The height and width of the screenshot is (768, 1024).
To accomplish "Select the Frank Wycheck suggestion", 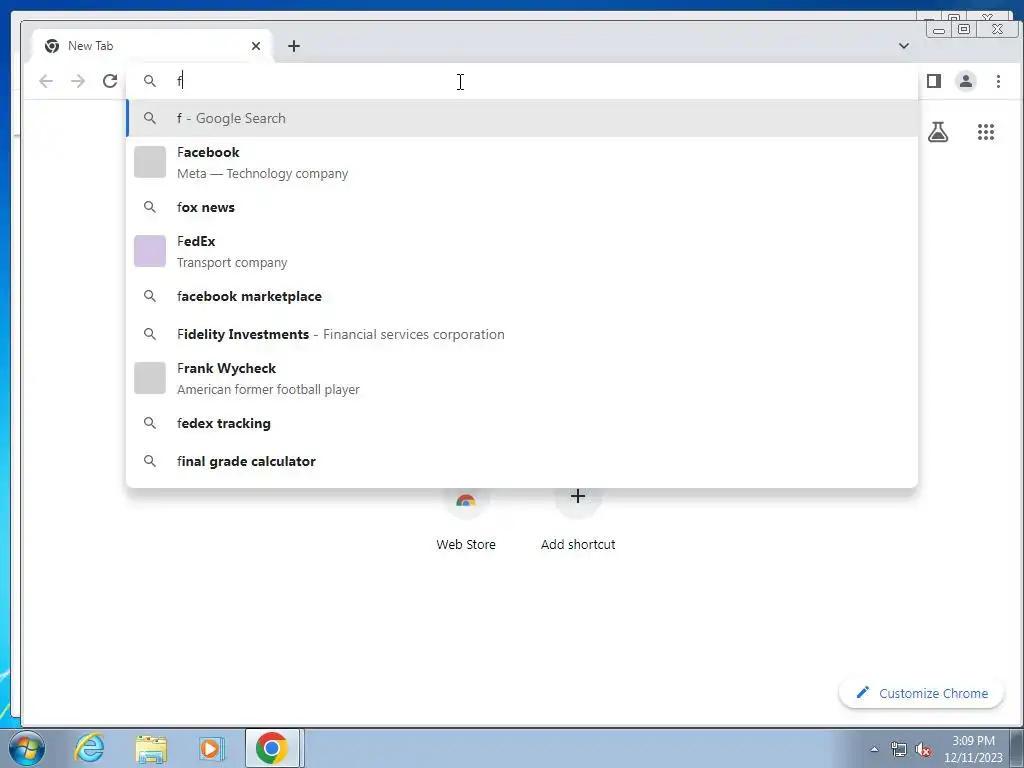I will 522,378.
